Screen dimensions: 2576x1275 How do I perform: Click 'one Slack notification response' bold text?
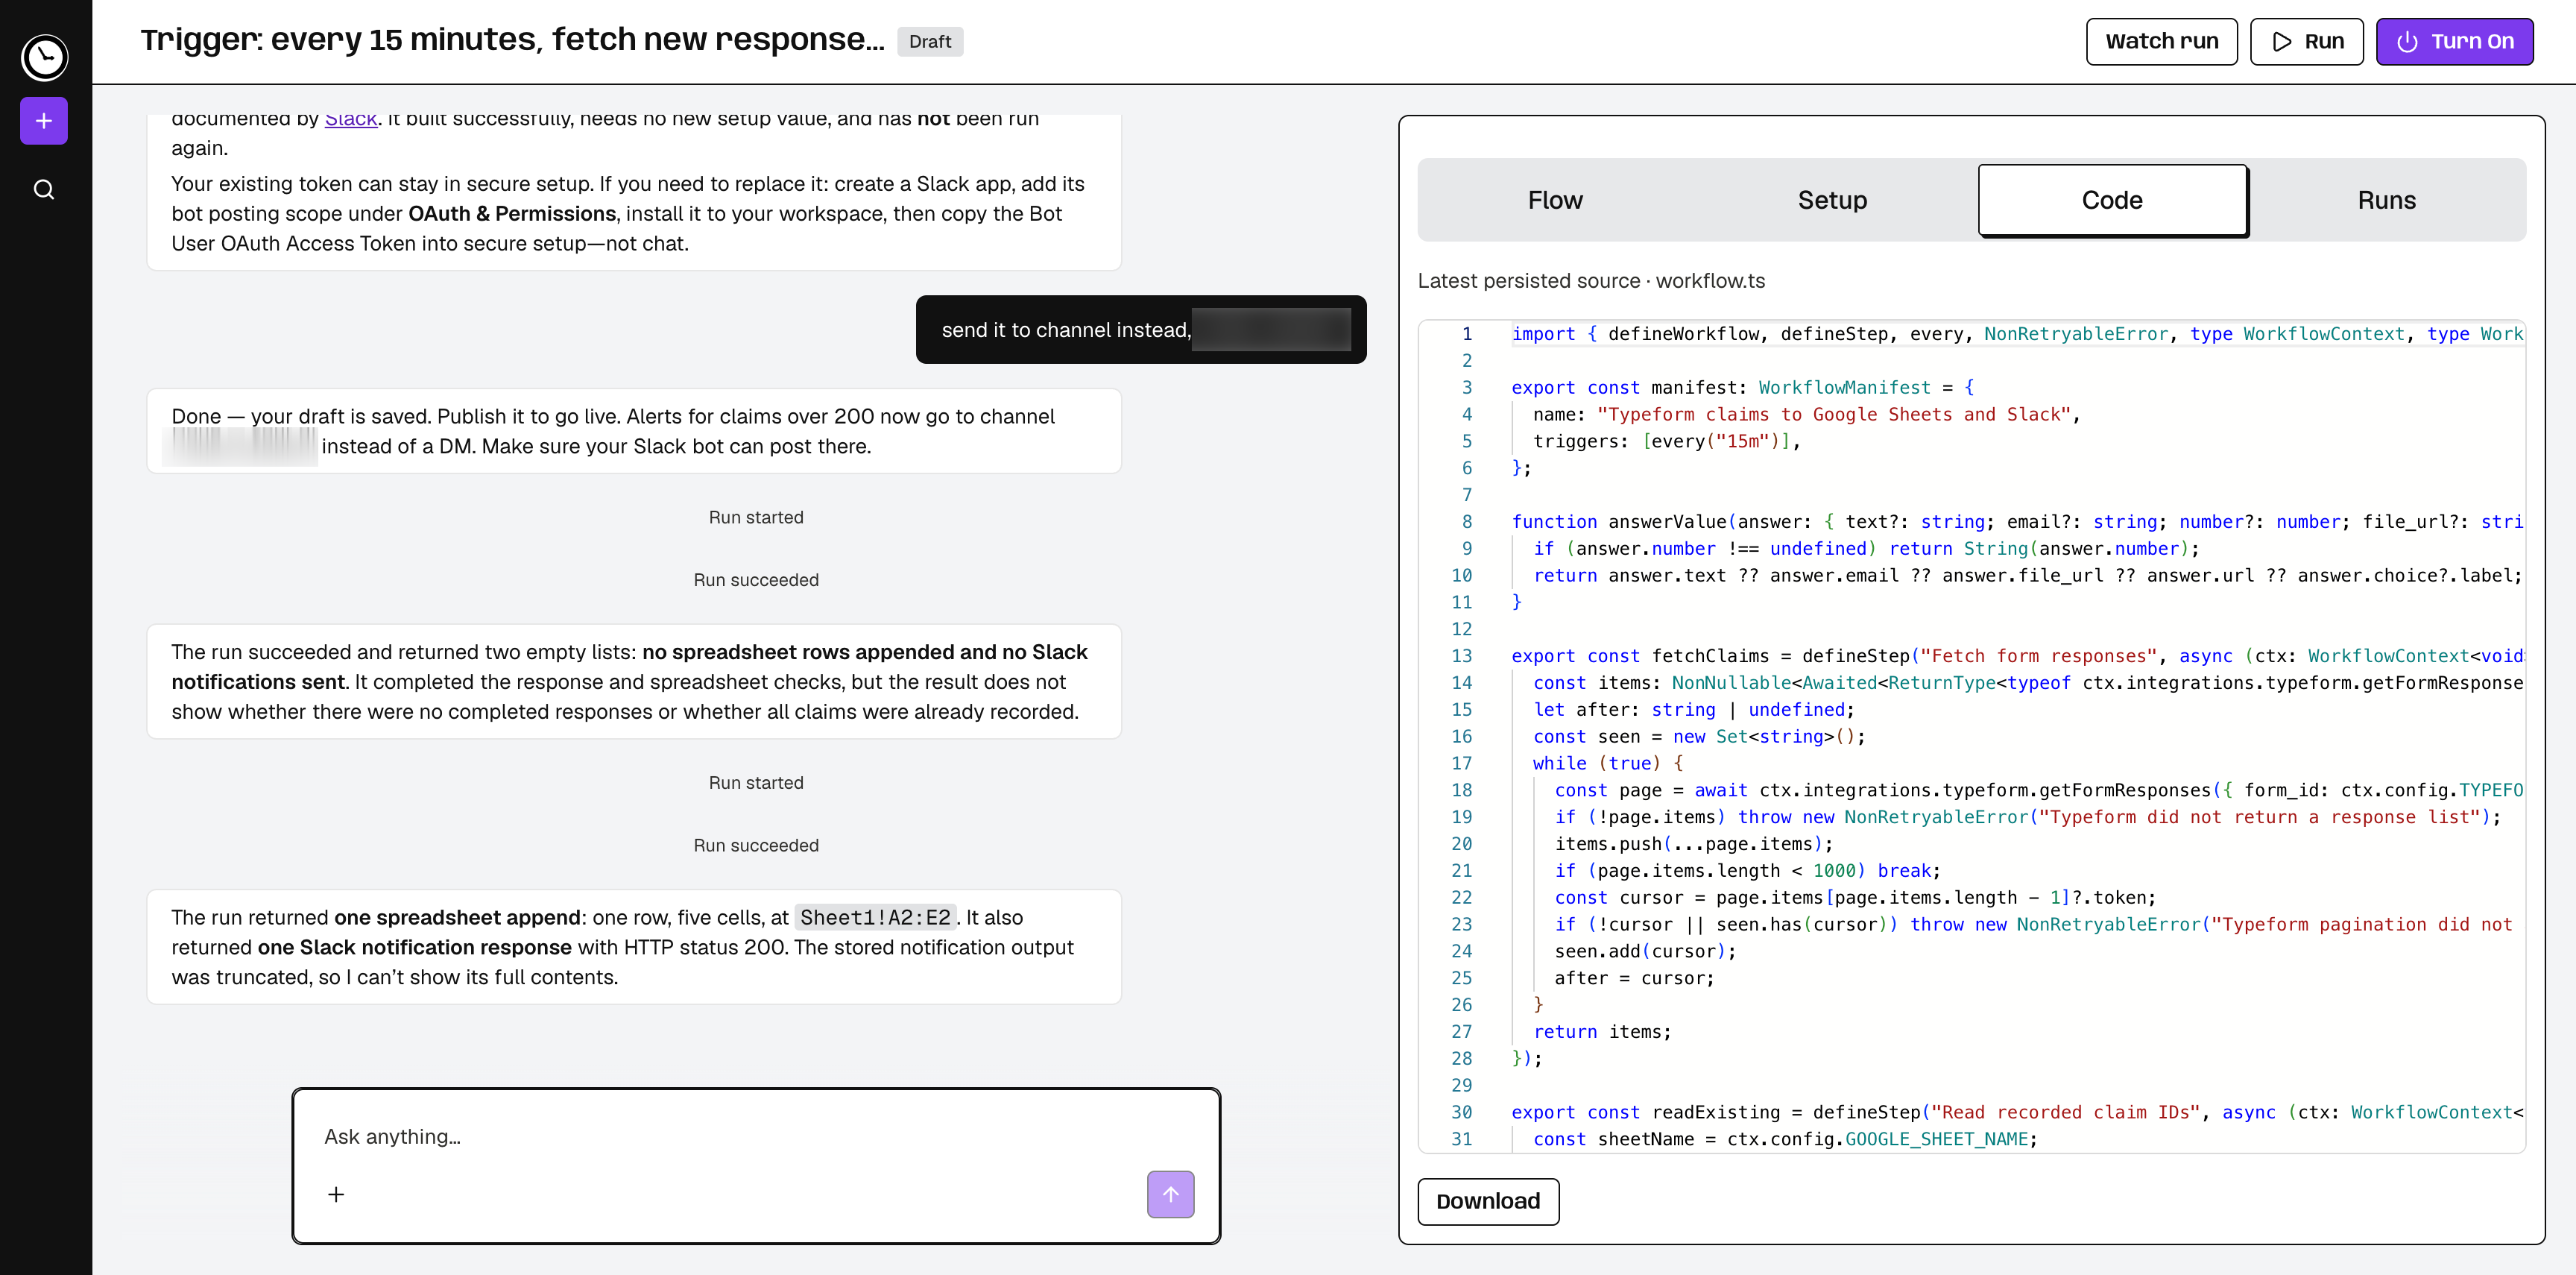pos(414,947)
